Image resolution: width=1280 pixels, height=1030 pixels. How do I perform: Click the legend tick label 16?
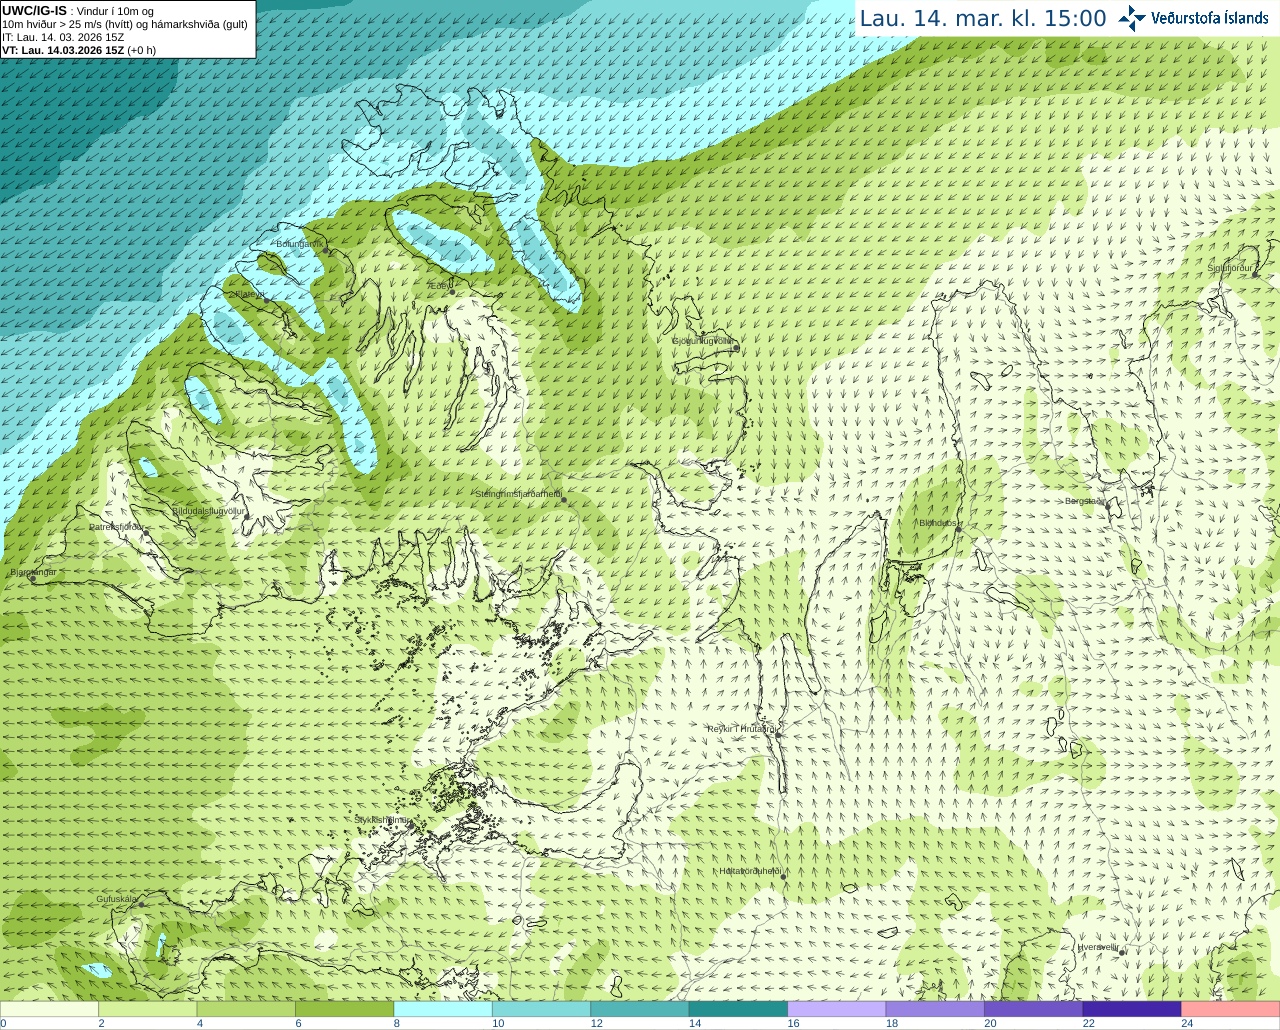click(793, 1023)
